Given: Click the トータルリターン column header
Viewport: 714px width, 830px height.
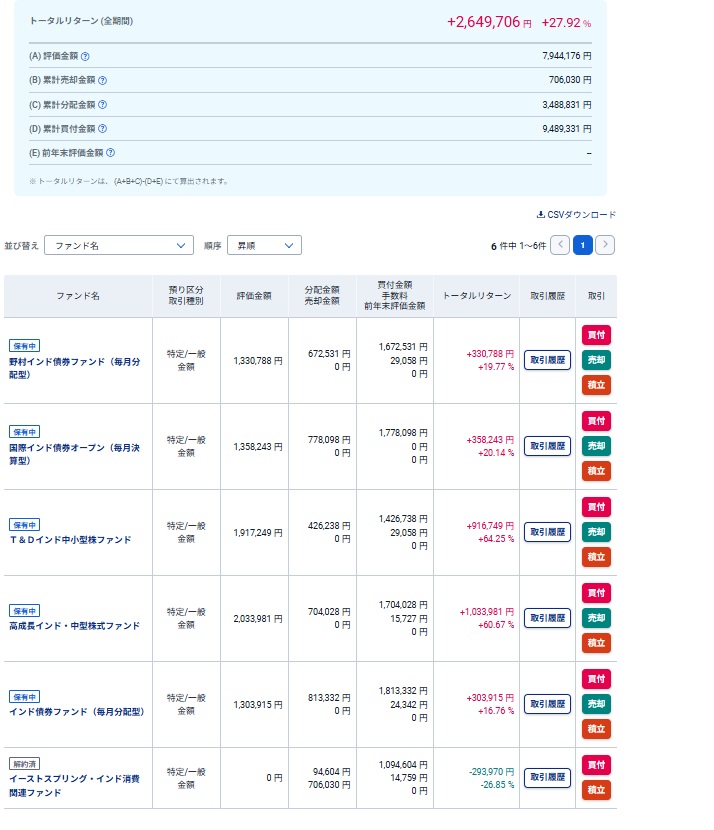Looking at the screenshot, I should tap(476, 296).
